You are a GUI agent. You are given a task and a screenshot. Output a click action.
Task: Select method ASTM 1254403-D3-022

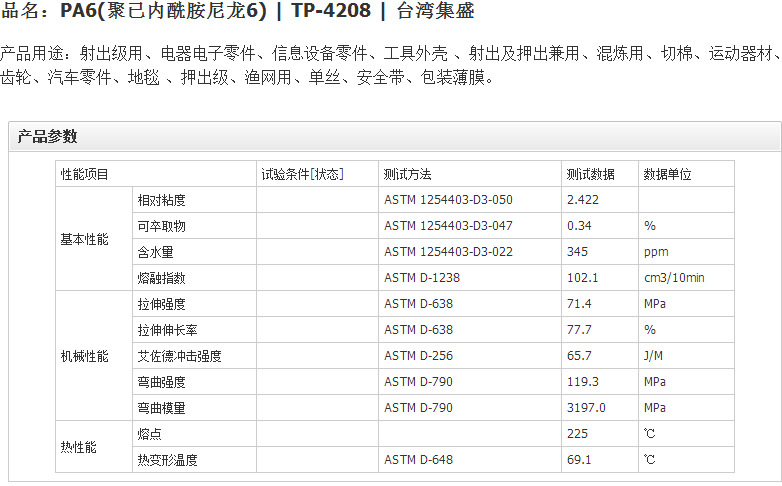click(448, 251)
